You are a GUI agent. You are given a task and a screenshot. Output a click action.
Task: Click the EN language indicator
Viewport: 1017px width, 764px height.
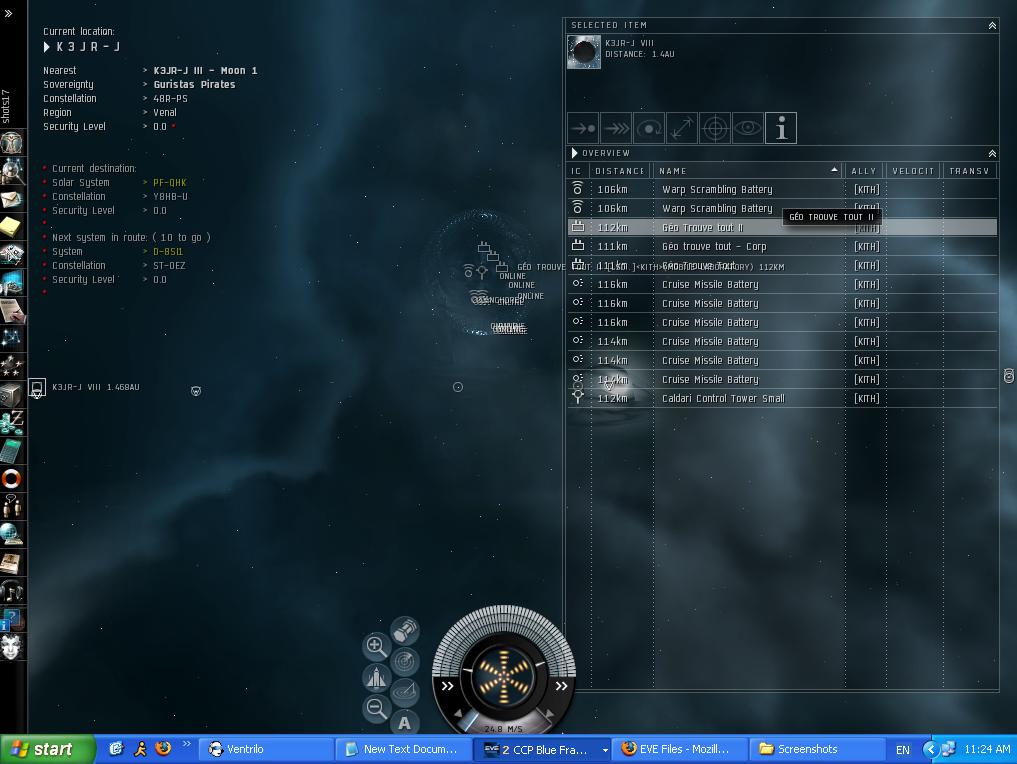click(902, 750)
